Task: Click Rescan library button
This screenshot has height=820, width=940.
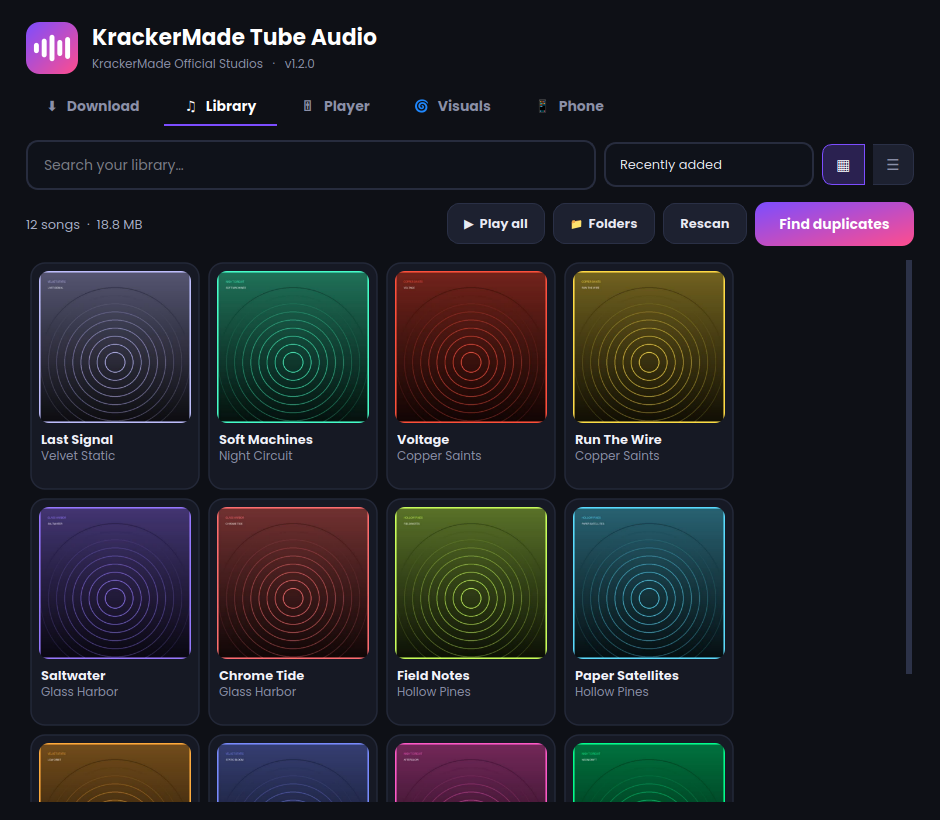Action: (x=704, y=224)
